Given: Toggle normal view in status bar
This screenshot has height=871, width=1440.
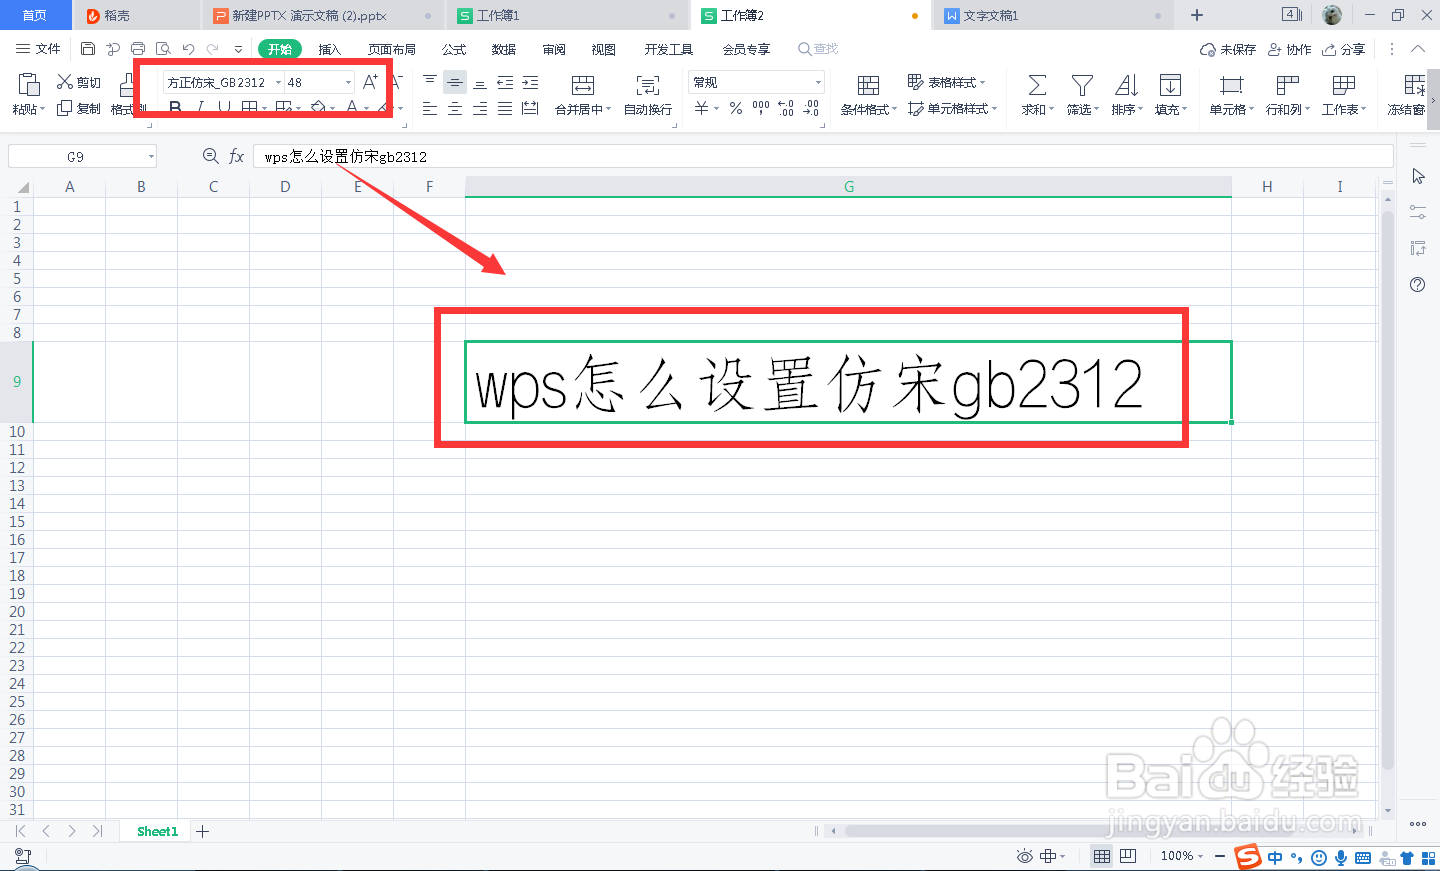Looking at the screenshot, I should tap(1102, 856).
